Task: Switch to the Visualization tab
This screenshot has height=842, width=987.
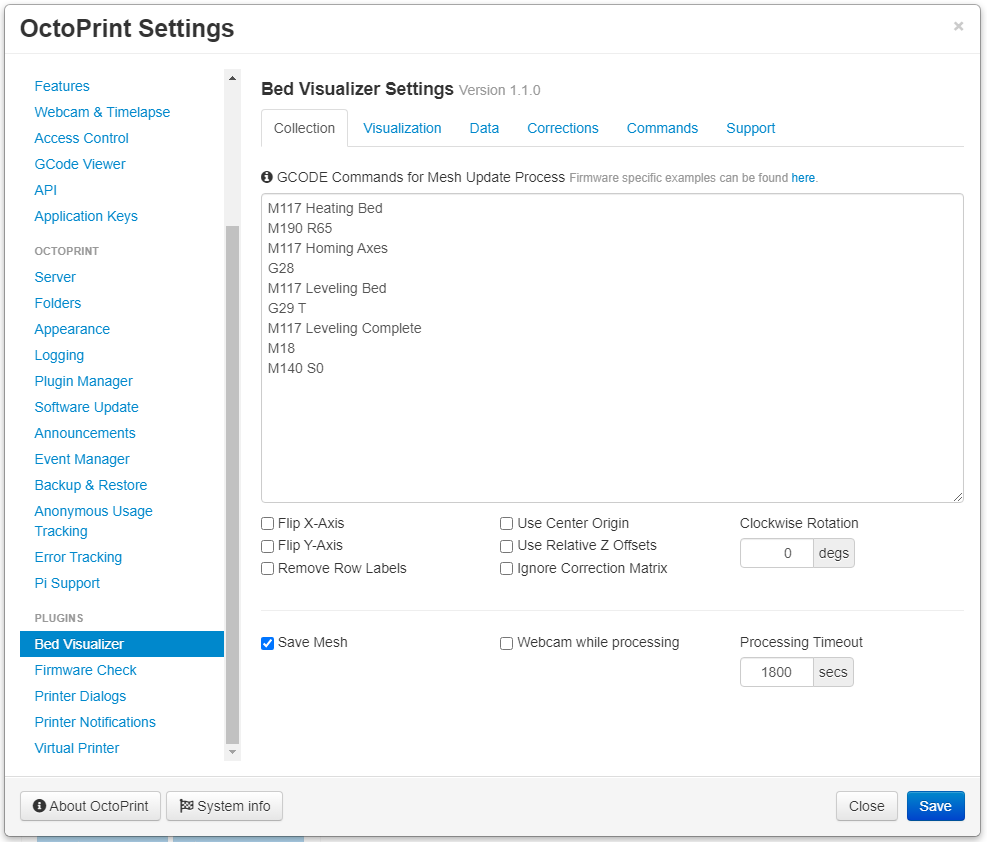Action: coord(402,128)
